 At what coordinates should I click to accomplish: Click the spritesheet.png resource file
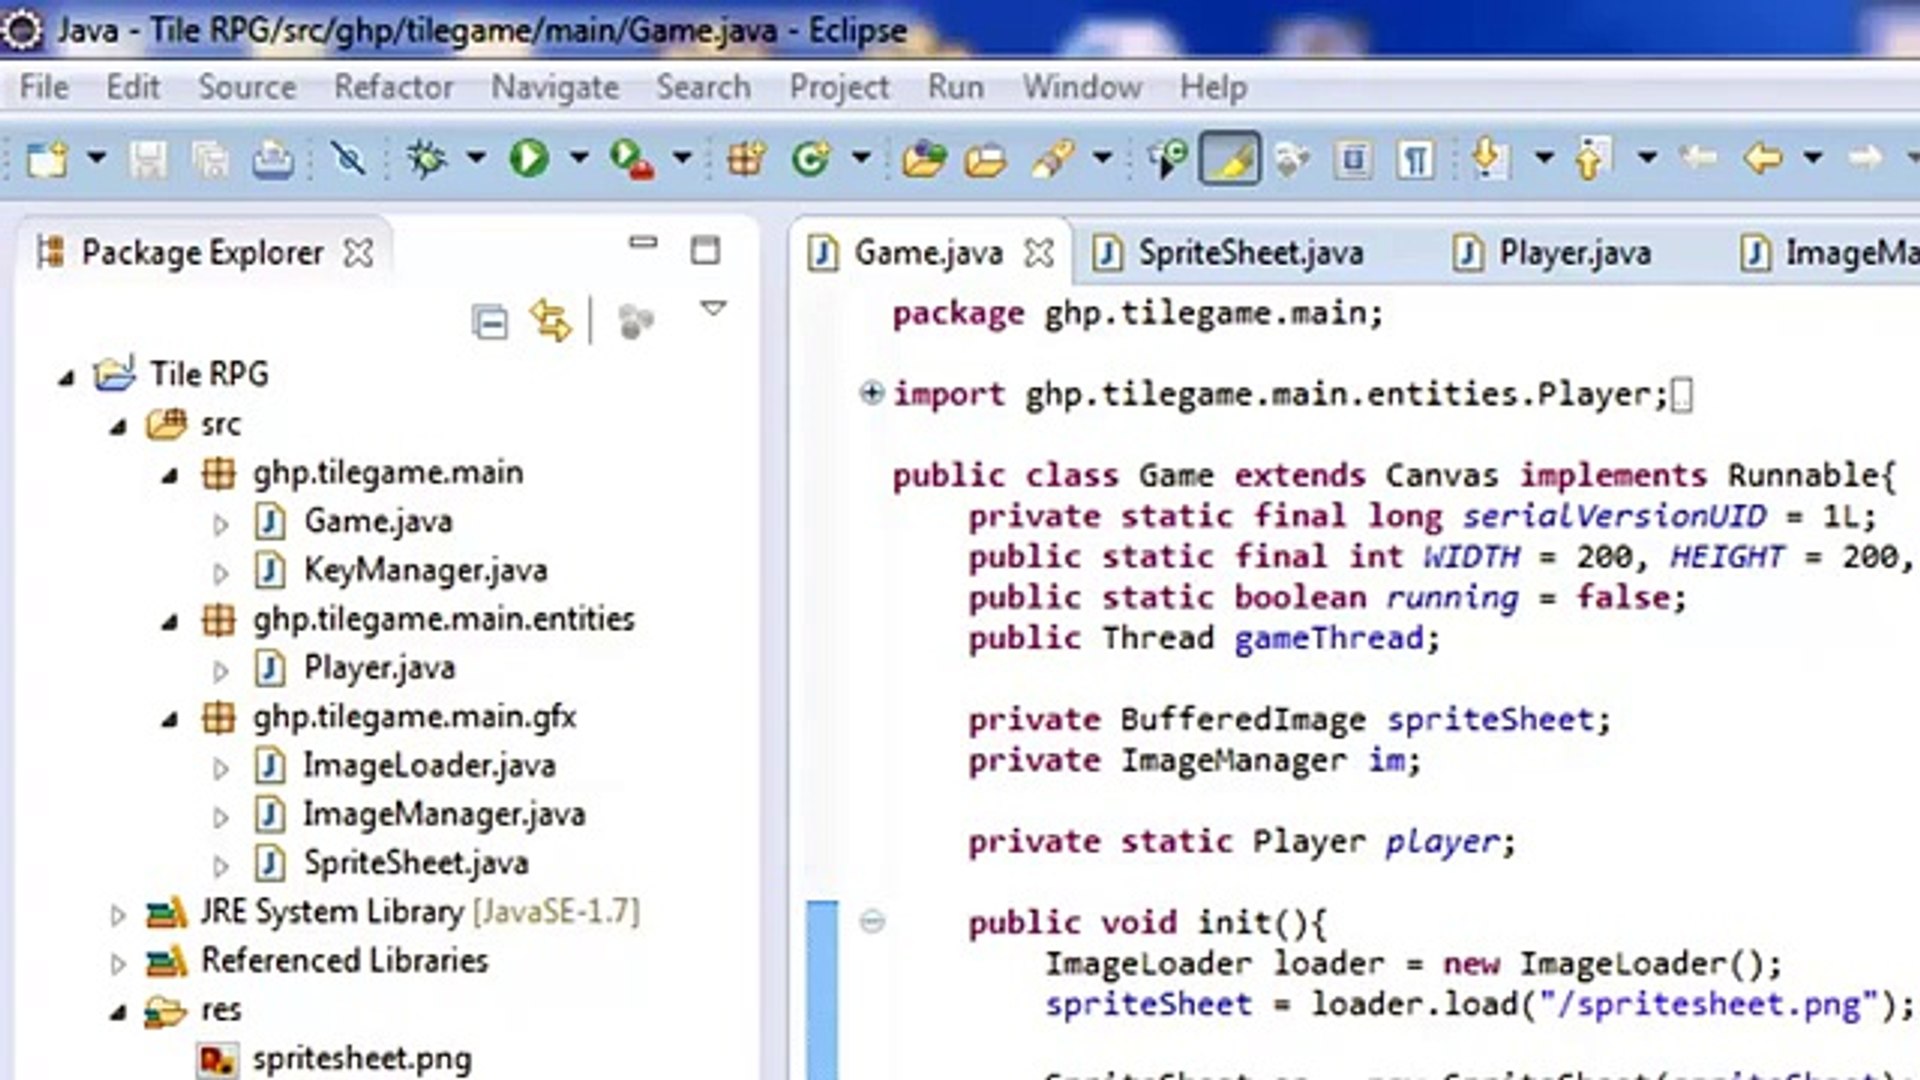363,1058
